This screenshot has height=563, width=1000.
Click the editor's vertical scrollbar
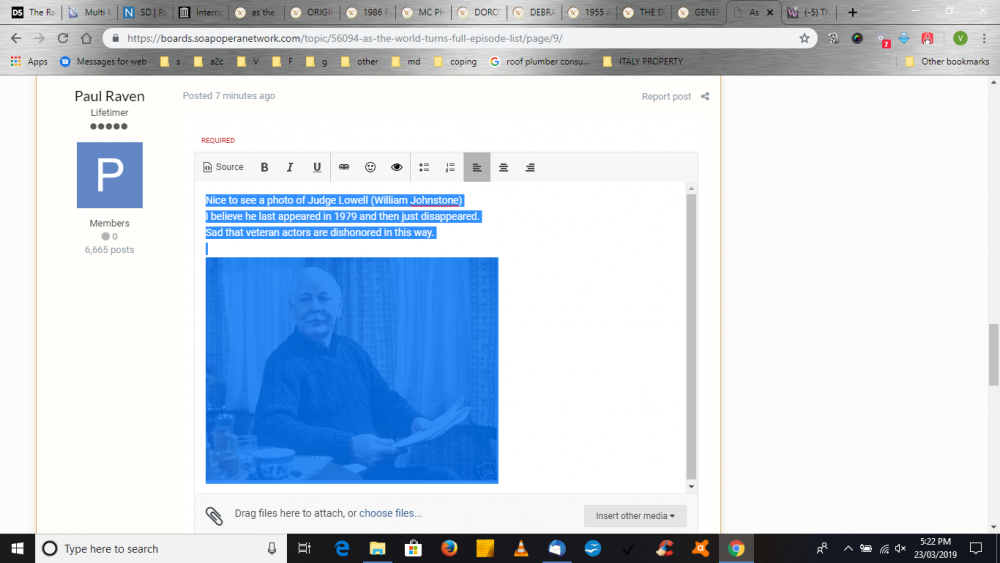point(690,330)
